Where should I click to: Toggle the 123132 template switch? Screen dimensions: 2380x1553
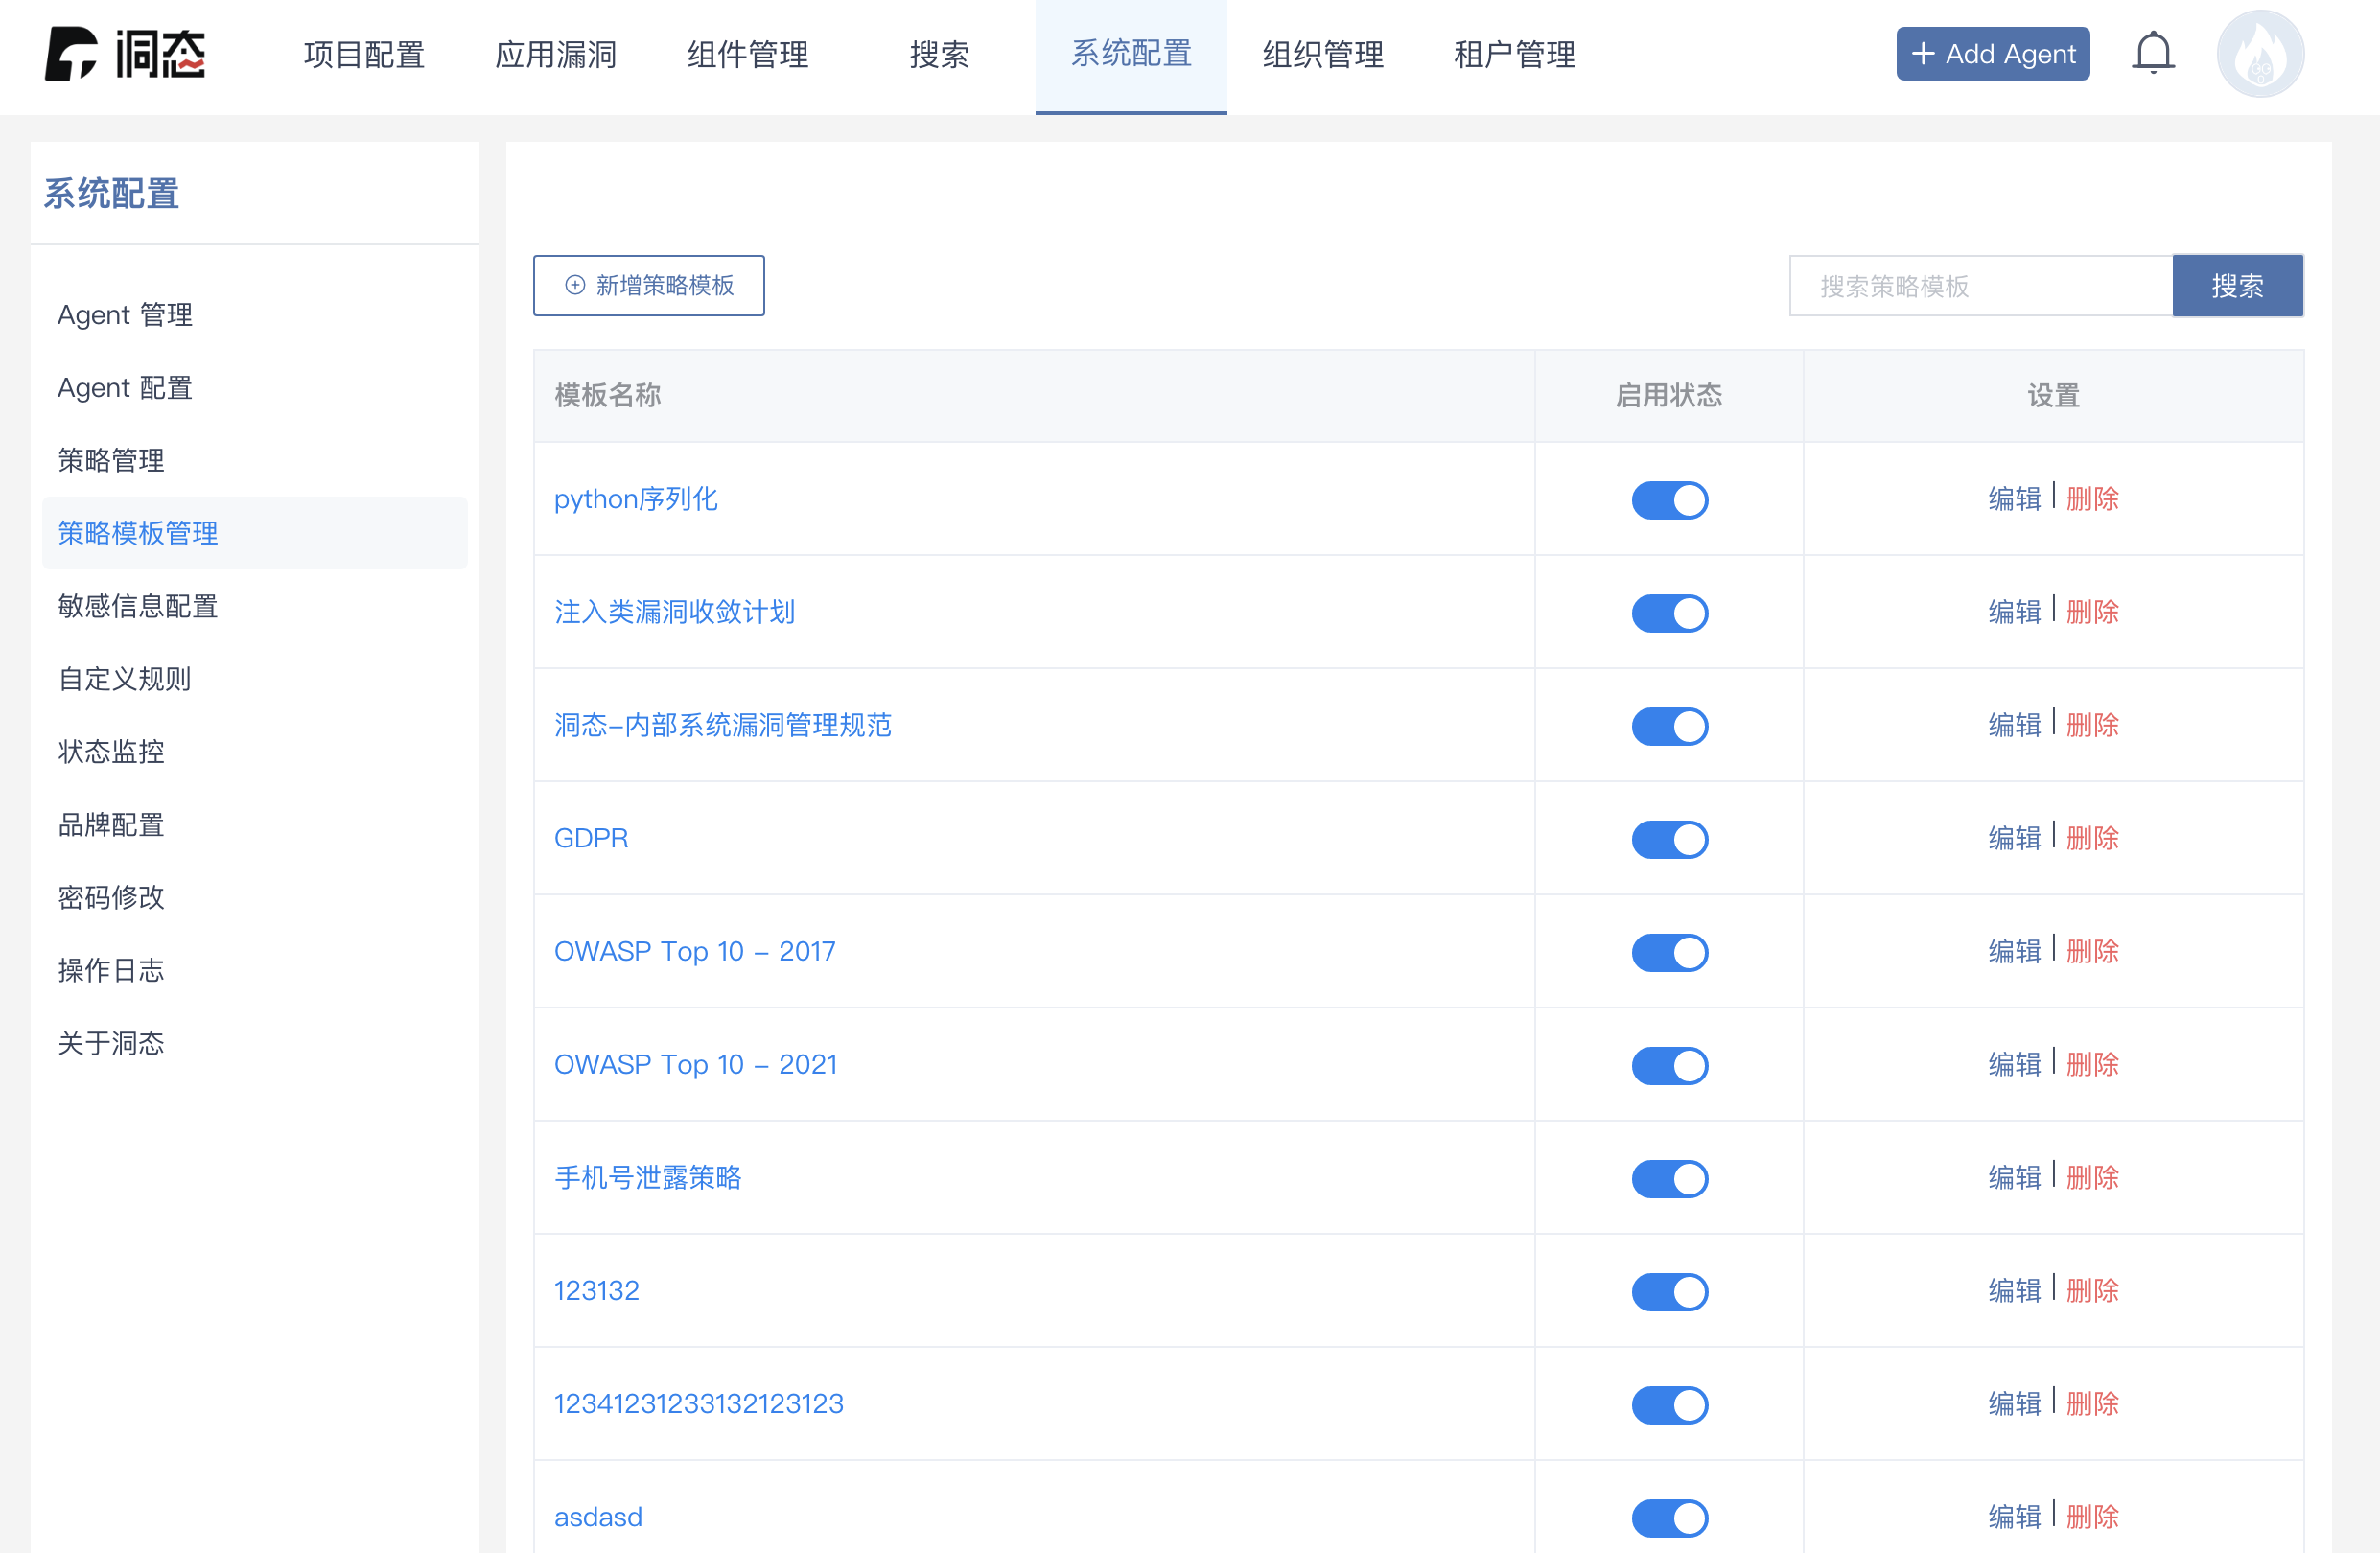tap(1669, 1291)
